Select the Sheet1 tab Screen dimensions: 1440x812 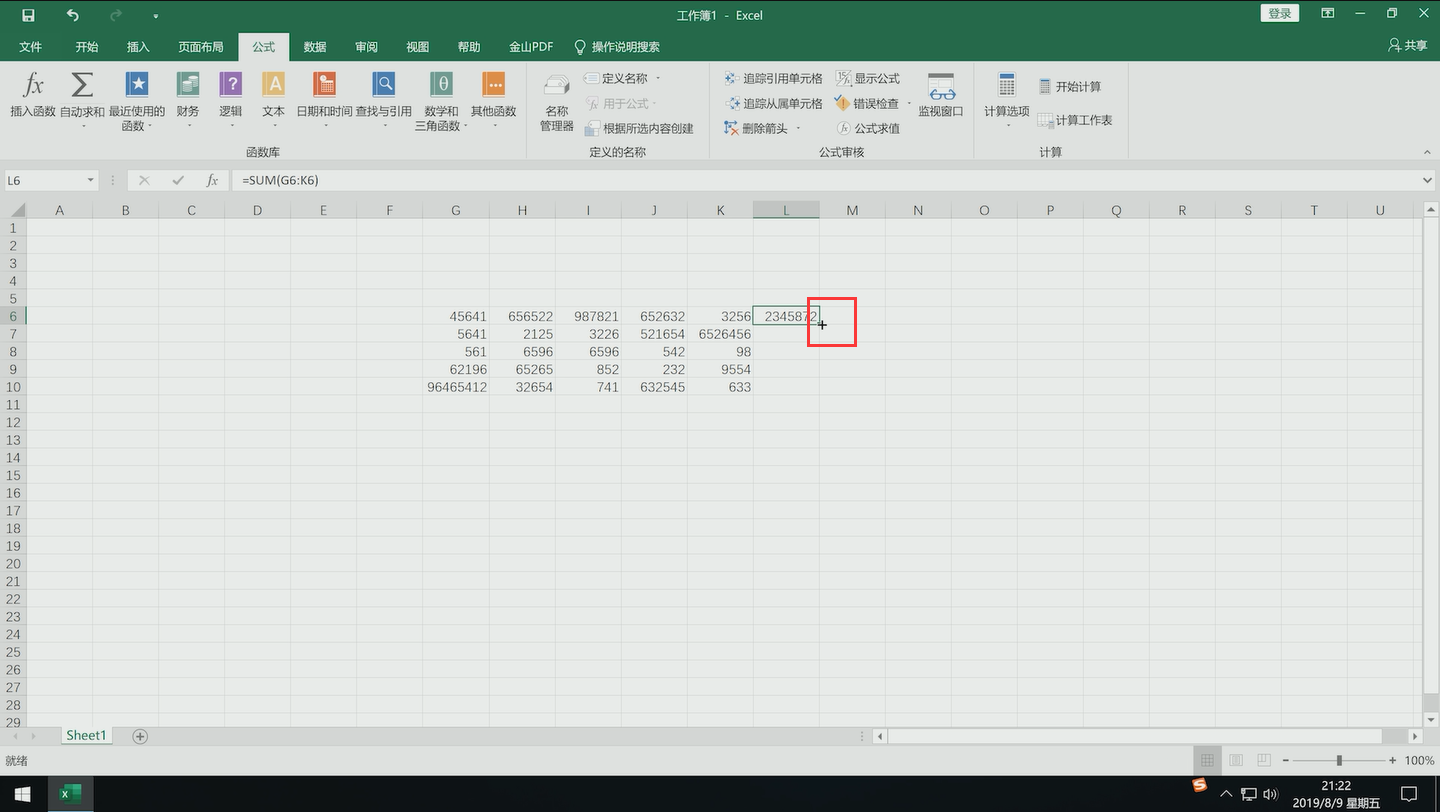pos(85,735)
